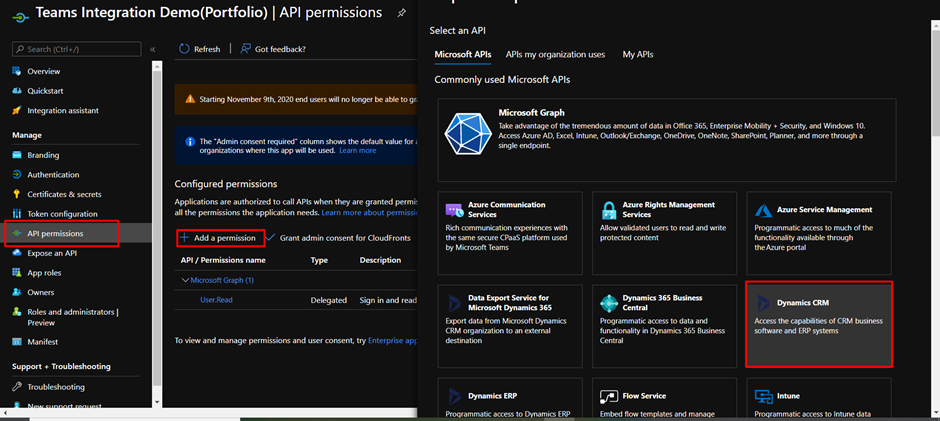The height and width of the screenshot is (421, 940).
Task: Select Dynamics 365 Business Central card
Action: [x=664, y=326]
